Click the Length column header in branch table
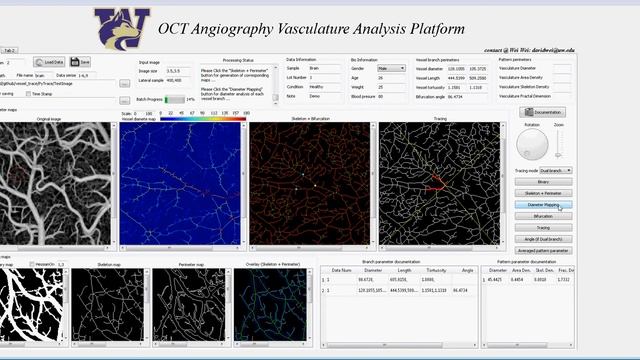This screenshot has width=640, height=360. coord(404,270)
